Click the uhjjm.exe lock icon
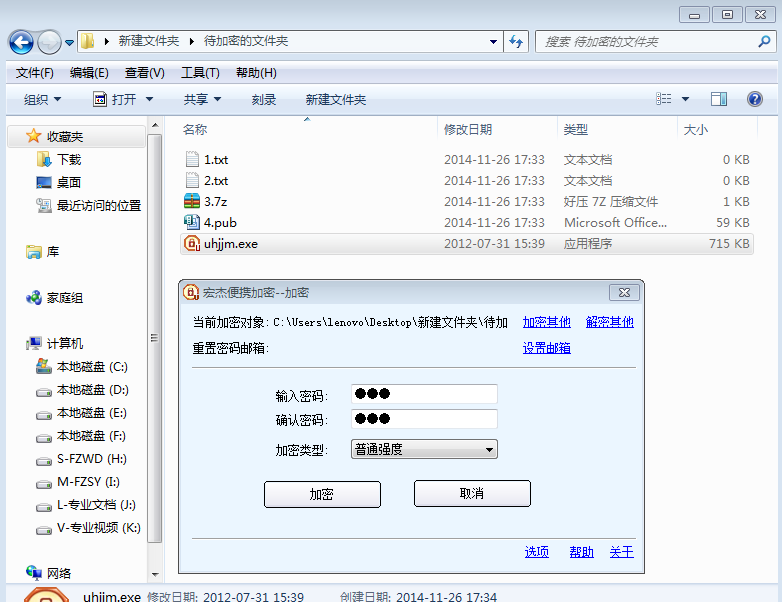This screenshot has height=602, width=782. [x=192, y=243]
